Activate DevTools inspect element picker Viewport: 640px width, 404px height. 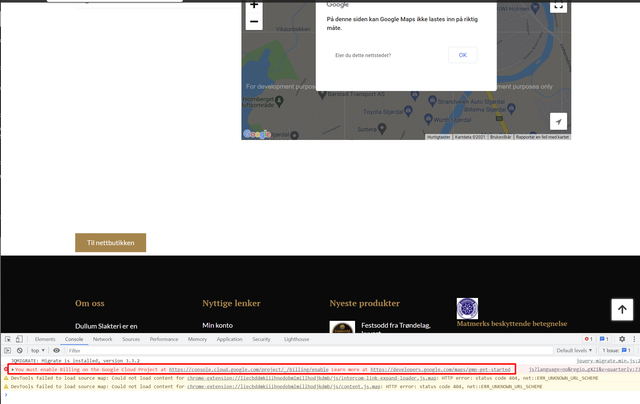tap(8, 339)
